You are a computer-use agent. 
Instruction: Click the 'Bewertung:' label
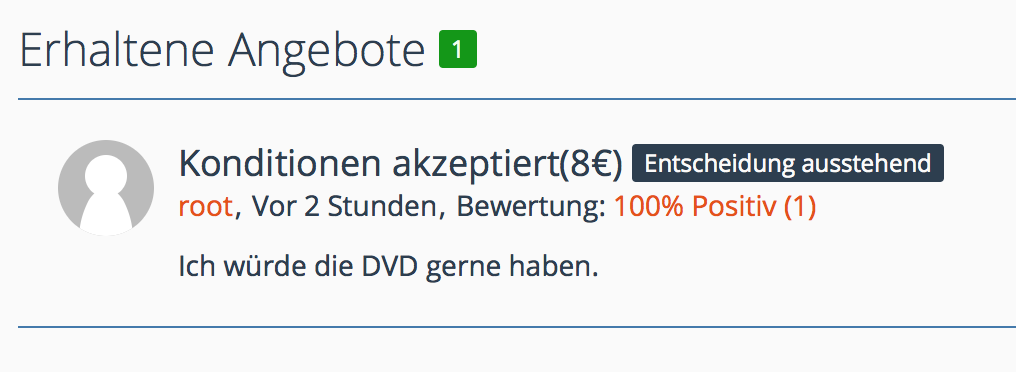click(x=531, y=207)
